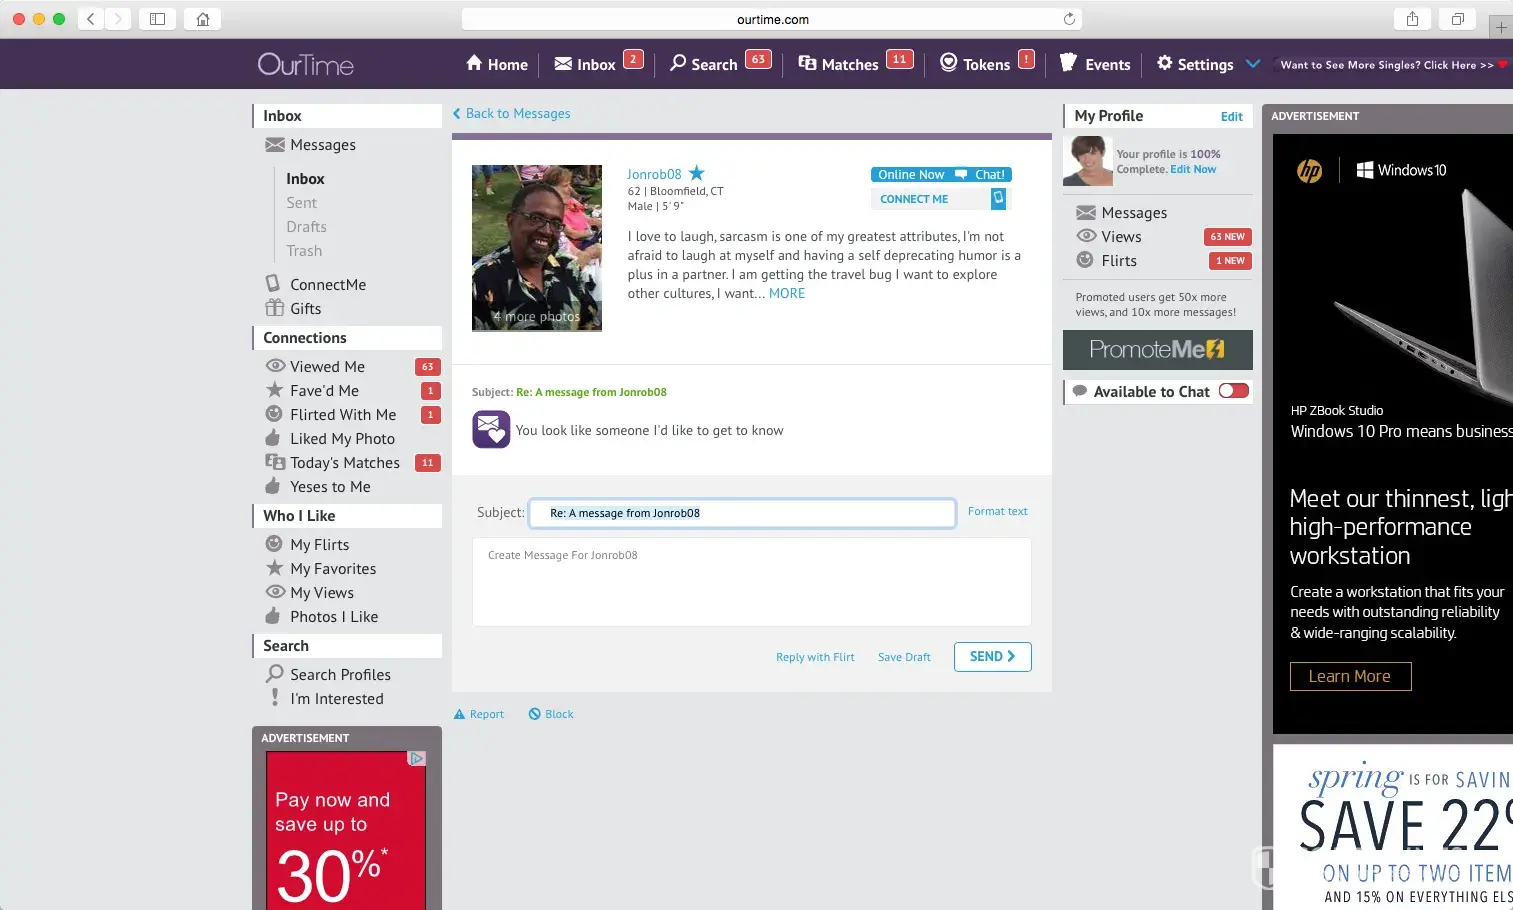Click the Safari home toolbar icon
Viewport: 1513px width, 910px height.
(203, 19)
